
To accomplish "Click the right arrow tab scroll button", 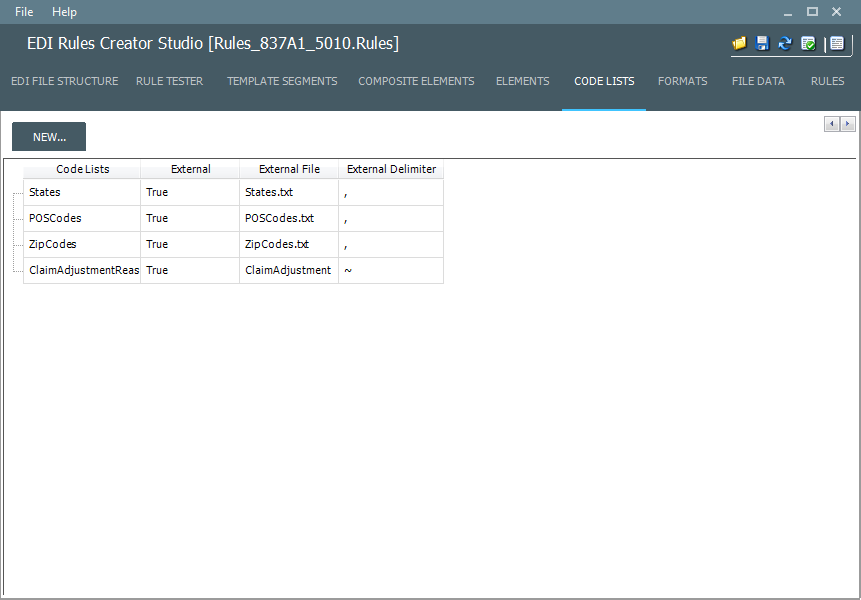I will pos(848,124).
